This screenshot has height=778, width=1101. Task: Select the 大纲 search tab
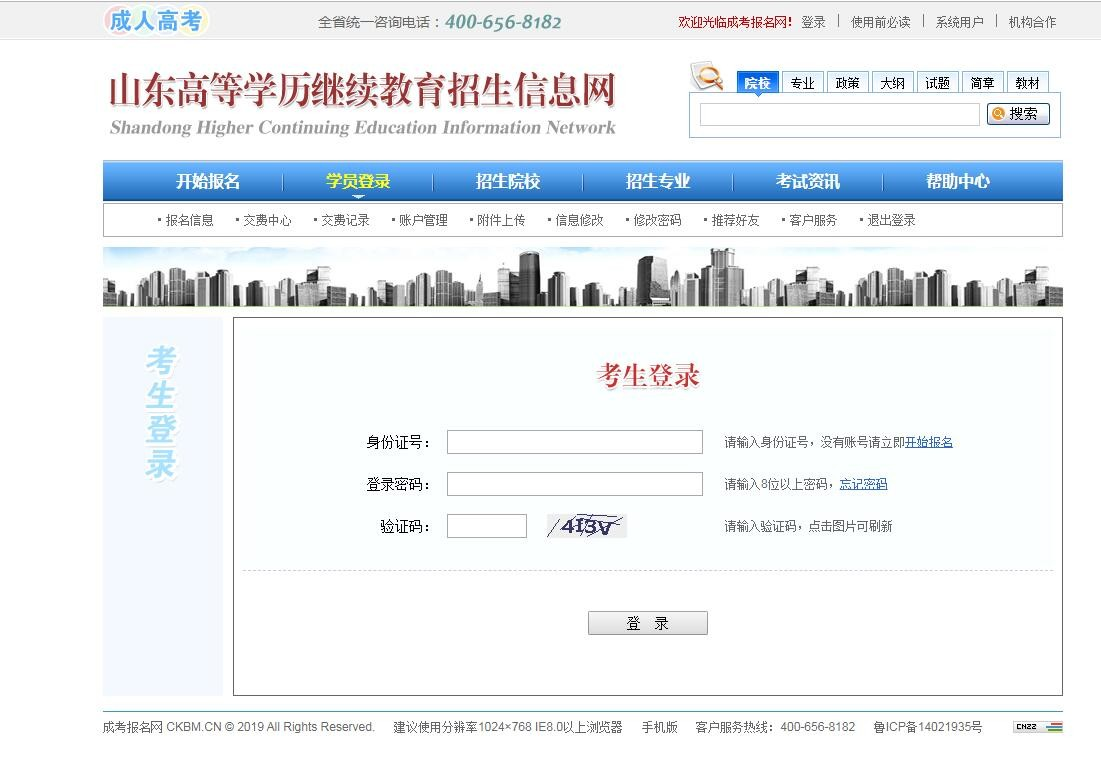pyautogui.click(x=892, y=83)
